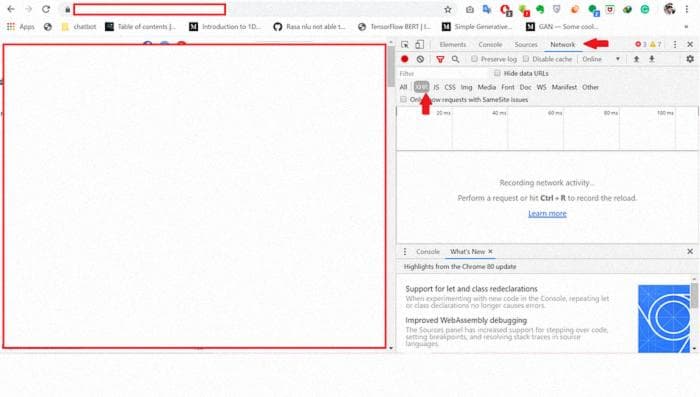Switch to the Elements tab
Screen dimensions: 700x397
pyautogui.click(x=452, y=45)
